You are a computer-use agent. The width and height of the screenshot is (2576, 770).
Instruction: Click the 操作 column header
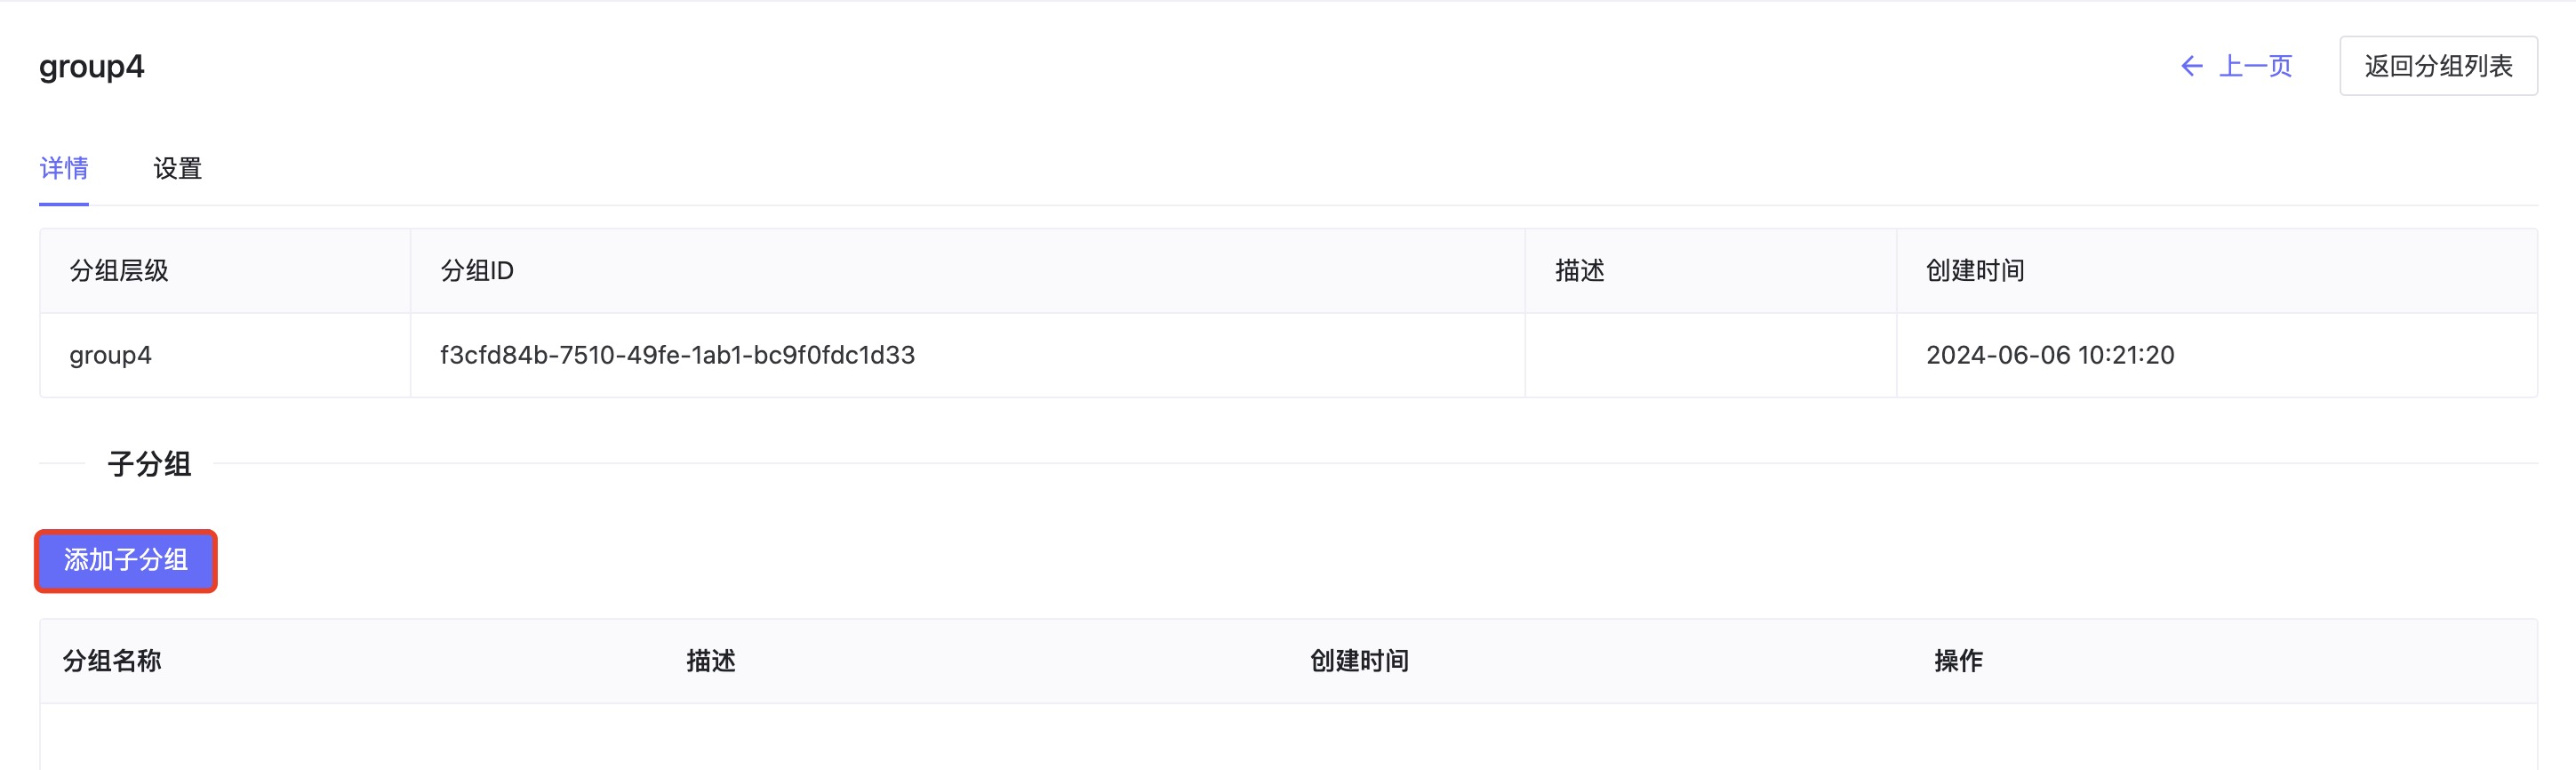coord(1958,661)
